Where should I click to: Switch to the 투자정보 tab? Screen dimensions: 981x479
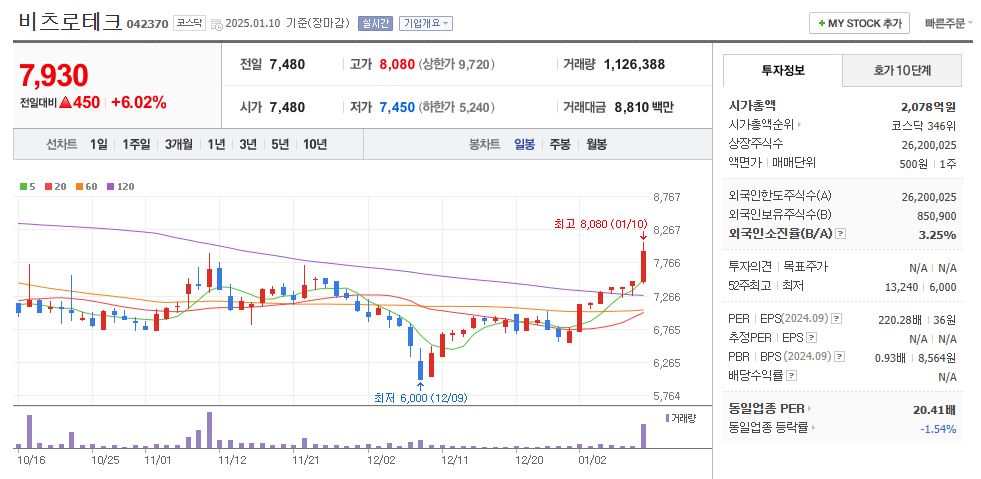click(783, 71)
